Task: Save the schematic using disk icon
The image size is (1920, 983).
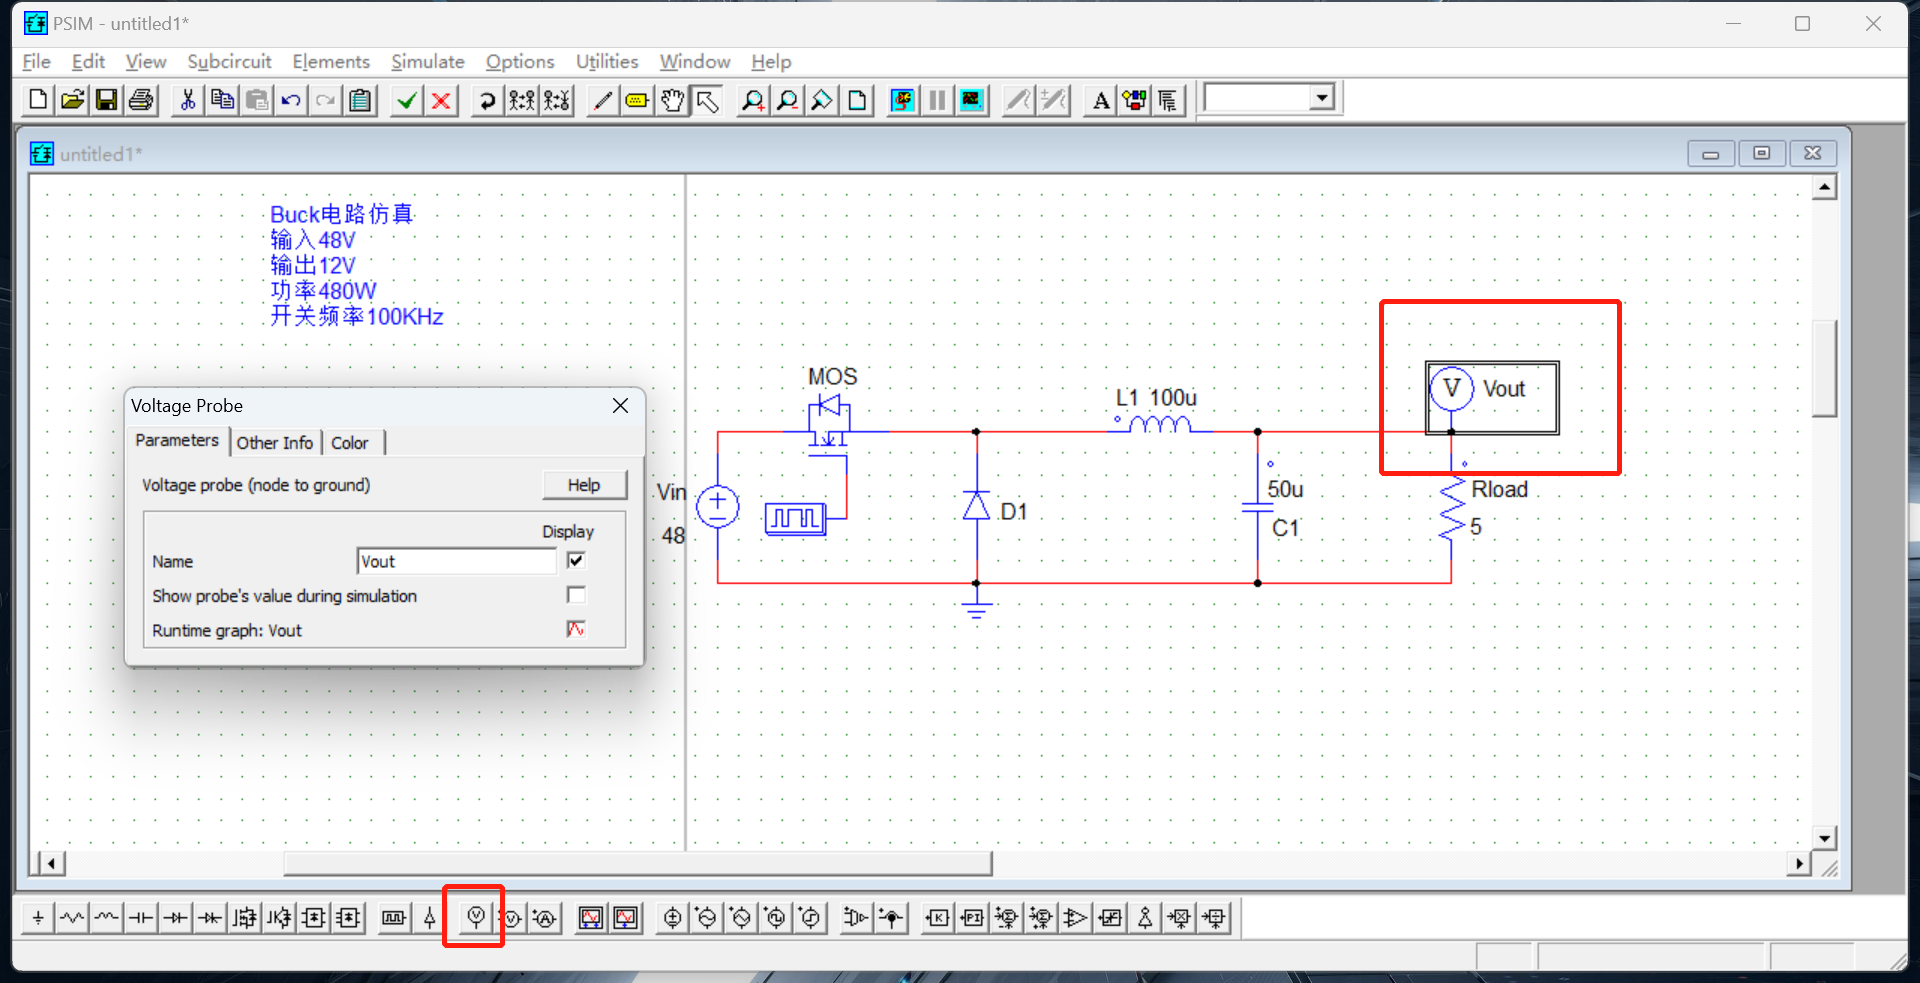Action: click(106, 100)
